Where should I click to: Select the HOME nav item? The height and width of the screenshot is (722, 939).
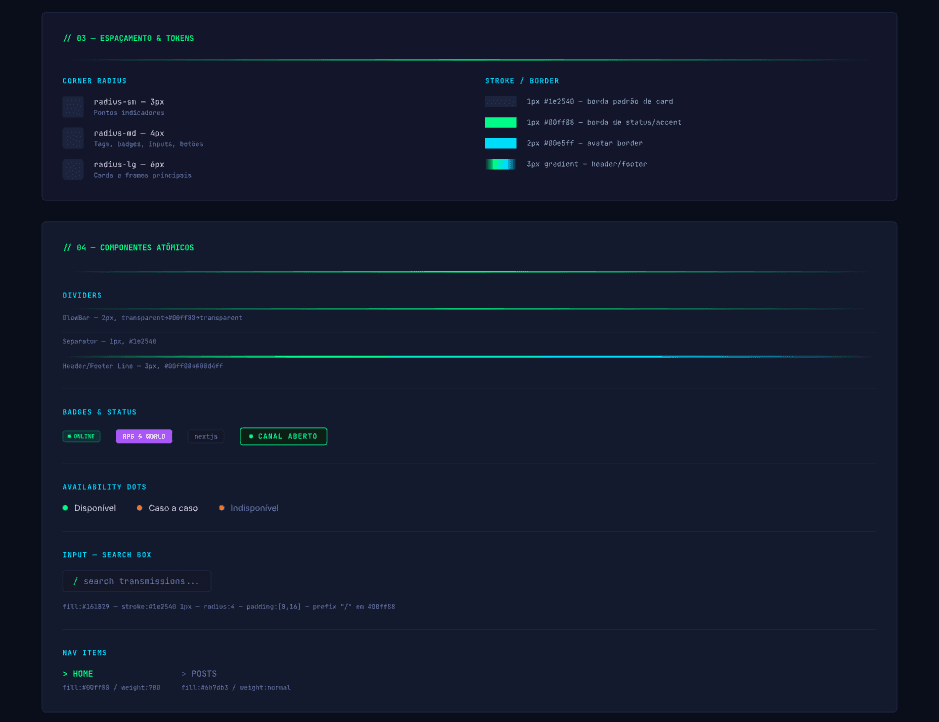click(x=82, y=673)
